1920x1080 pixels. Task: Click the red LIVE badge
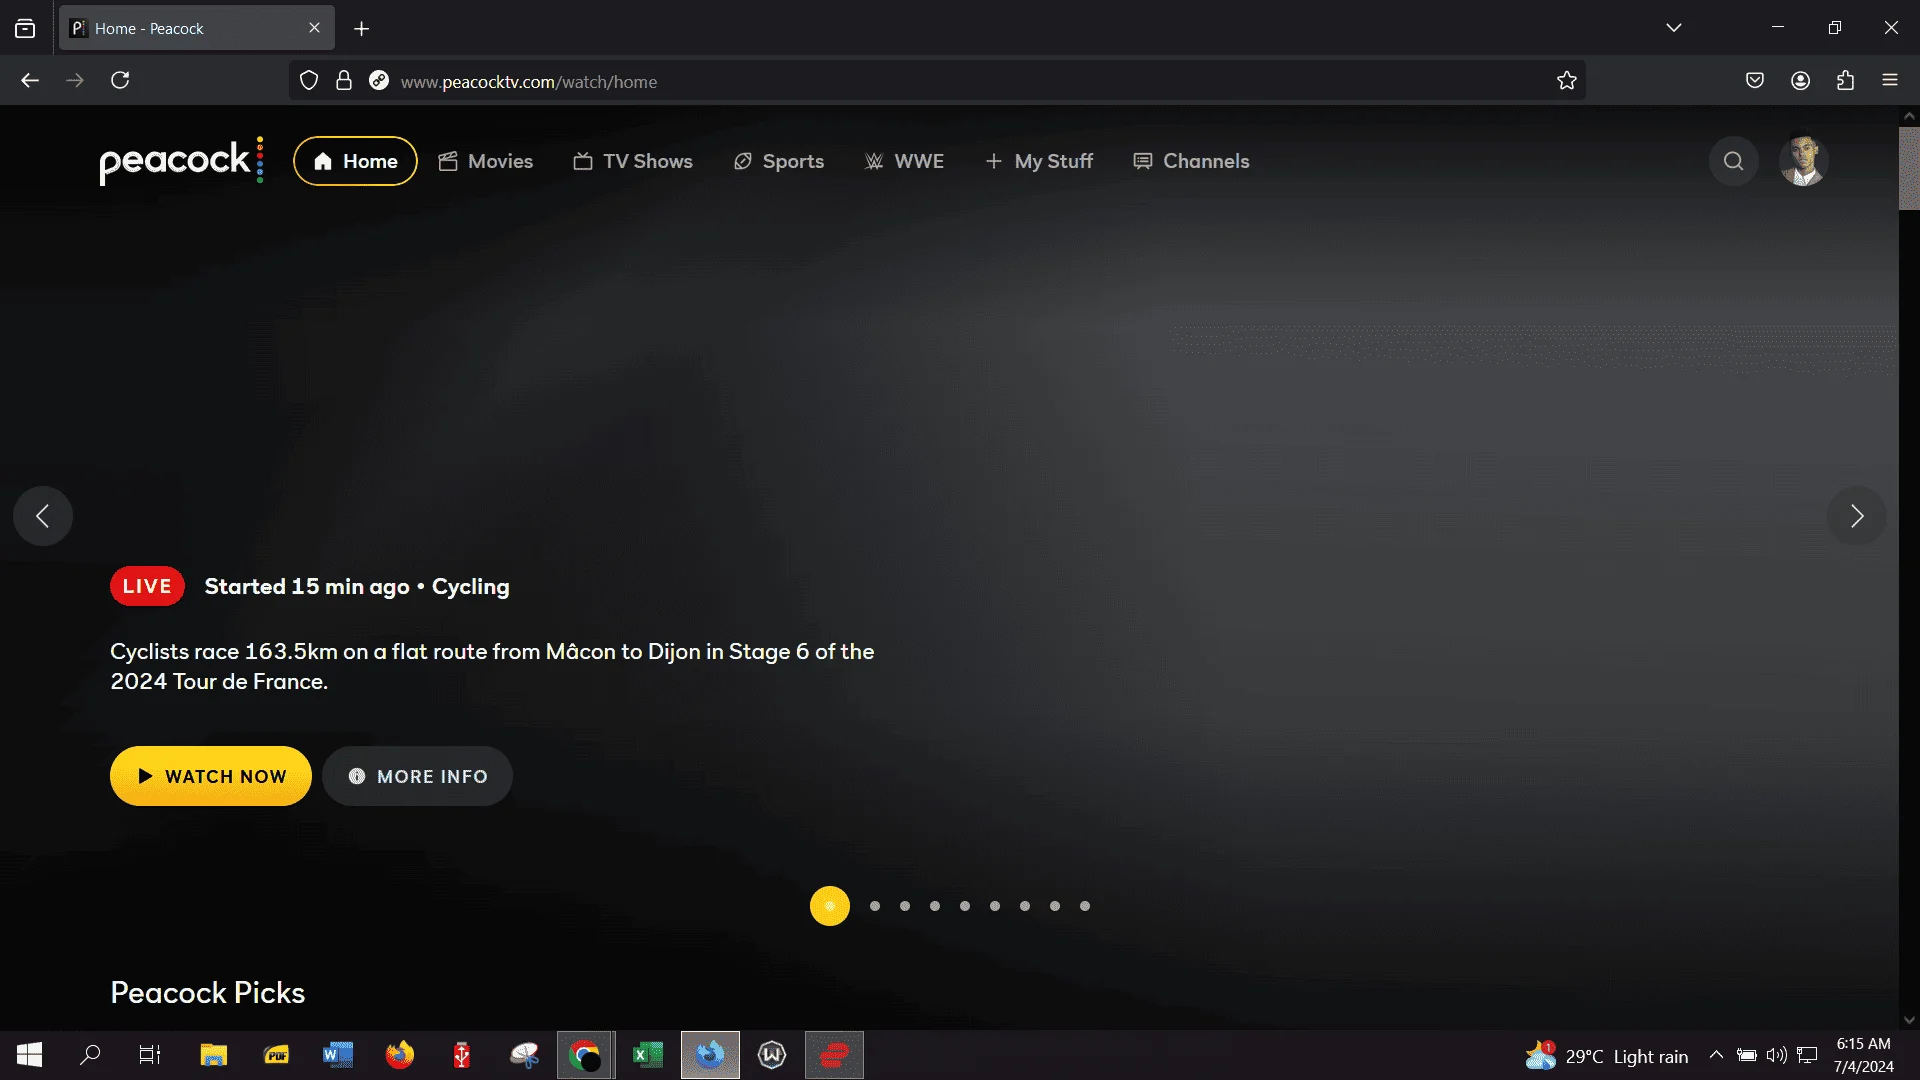tap(147, 587)
